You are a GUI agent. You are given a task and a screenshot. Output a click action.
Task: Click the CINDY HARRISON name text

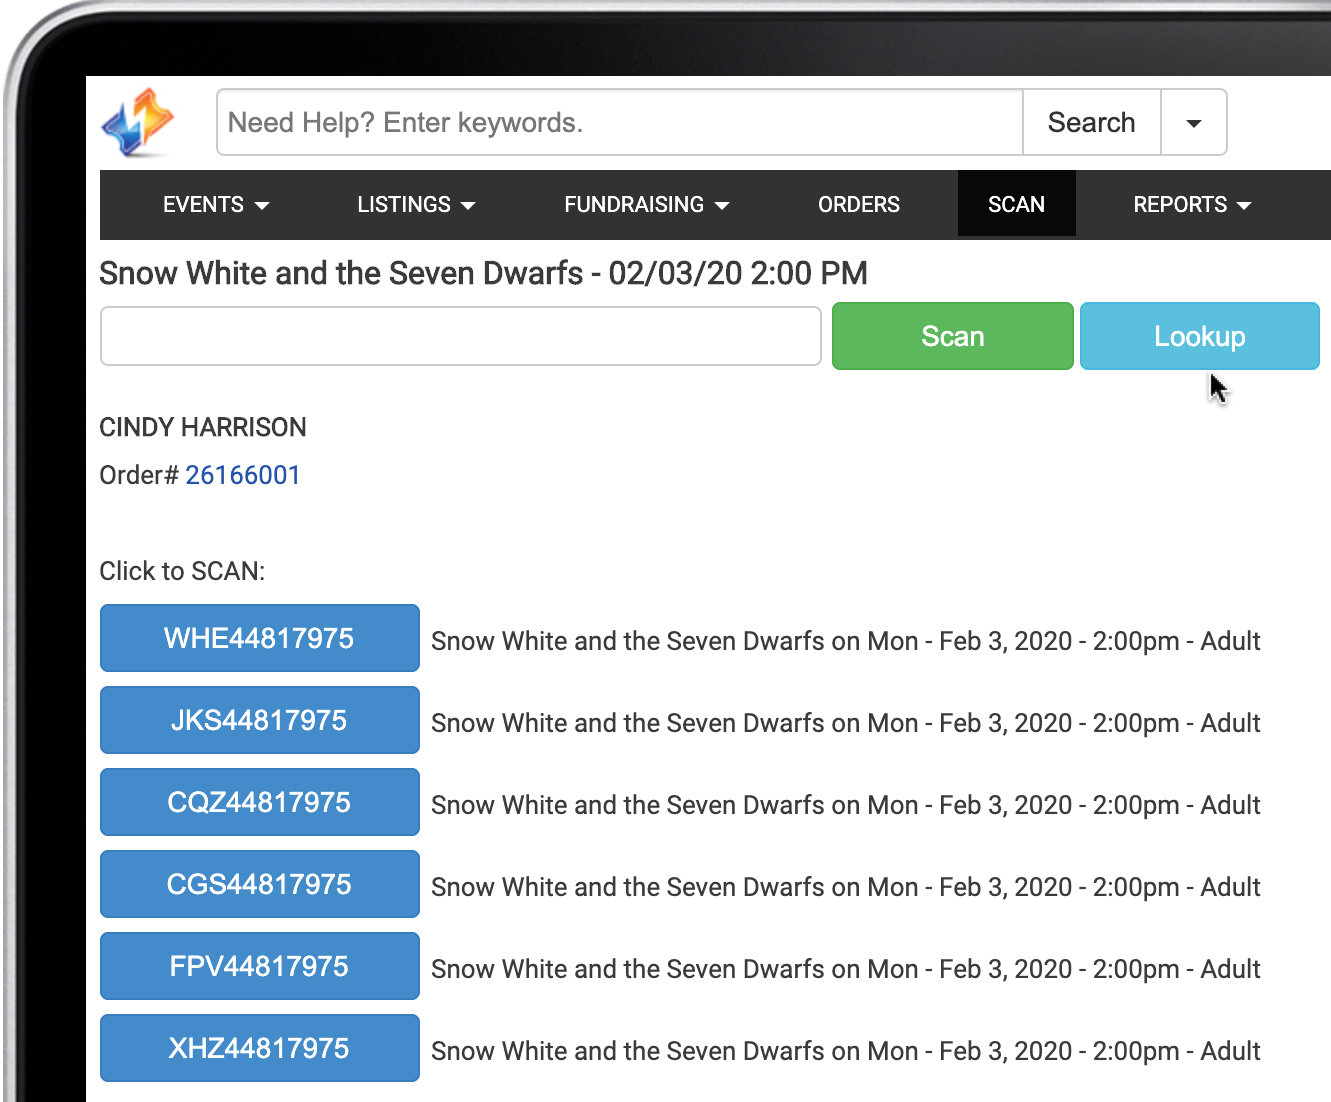203,427
